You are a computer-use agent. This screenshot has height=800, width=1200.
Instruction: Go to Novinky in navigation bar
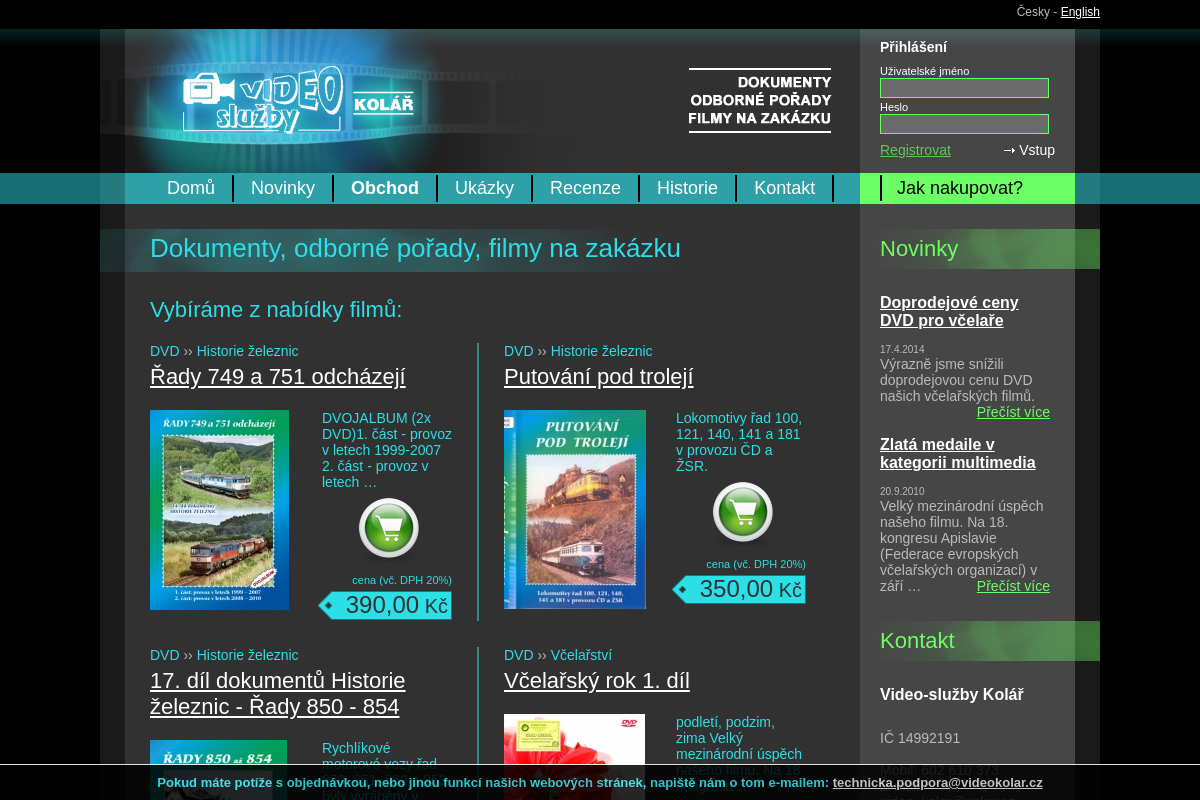[283, 188]
